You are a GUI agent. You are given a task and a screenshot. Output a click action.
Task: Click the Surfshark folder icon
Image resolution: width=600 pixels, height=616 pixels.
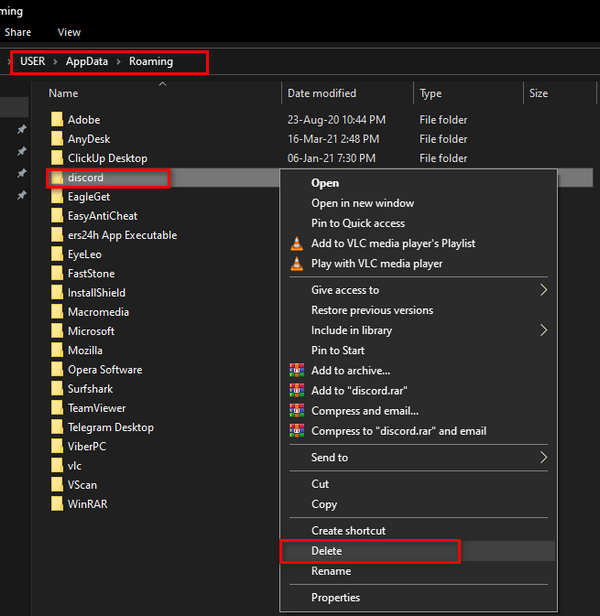tap(57, 389)
